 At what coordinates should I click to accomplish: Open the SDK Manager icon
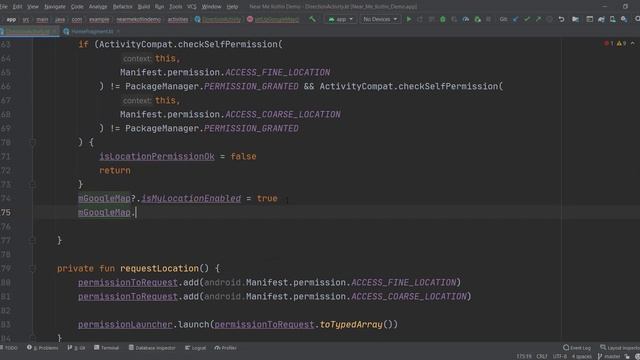[x=624, y=19]
